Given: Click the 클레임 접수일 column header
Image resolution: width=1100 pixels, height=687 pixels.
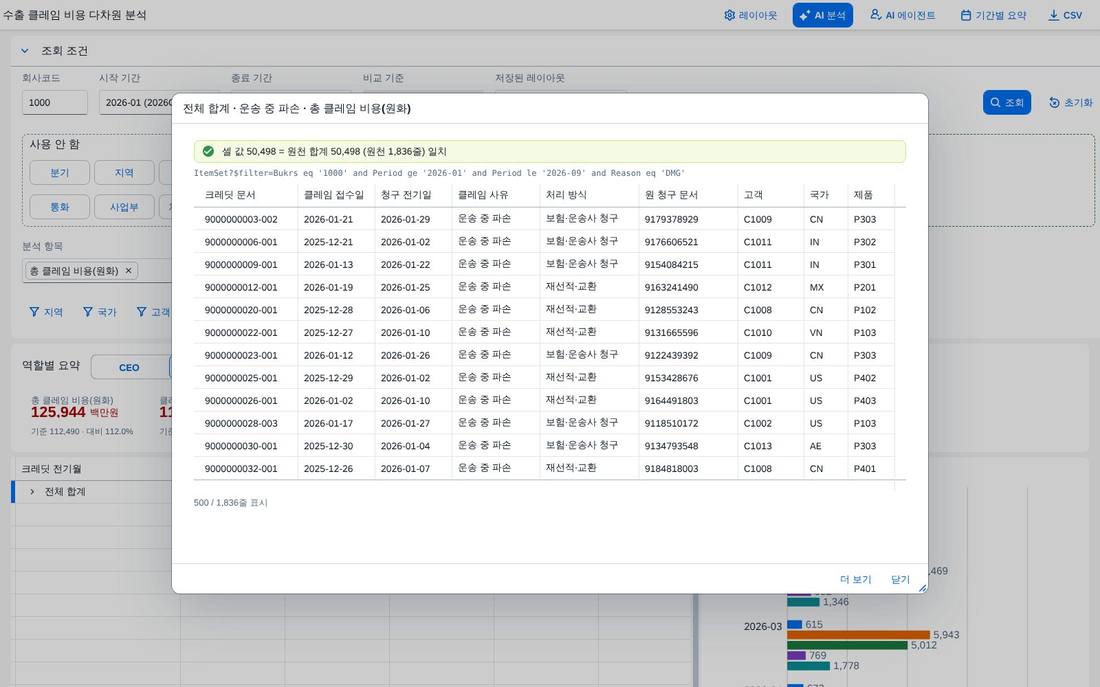Looking at the screenshot, I should (x=336, y=195).
